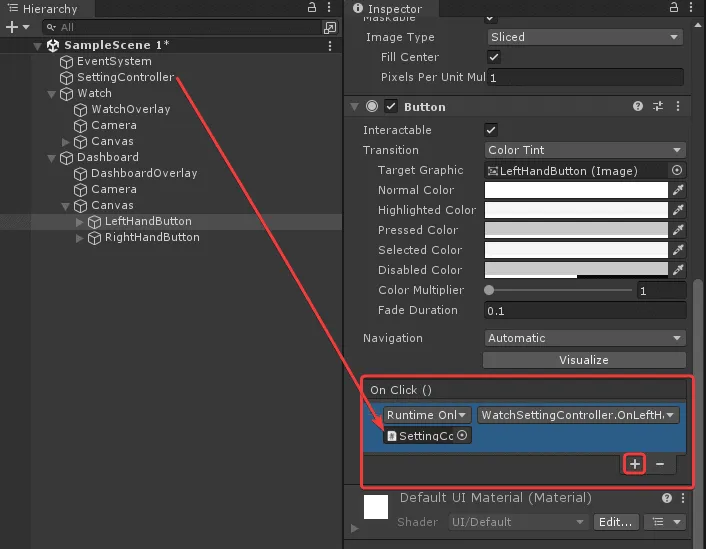Switch to the Hierarchy tab
706x549 pixels.
coord(47,9)
